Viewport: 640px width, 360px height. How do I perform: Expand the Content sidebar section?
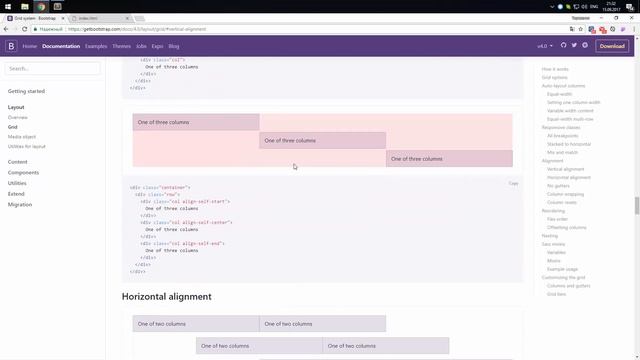(x=18, y=162)
